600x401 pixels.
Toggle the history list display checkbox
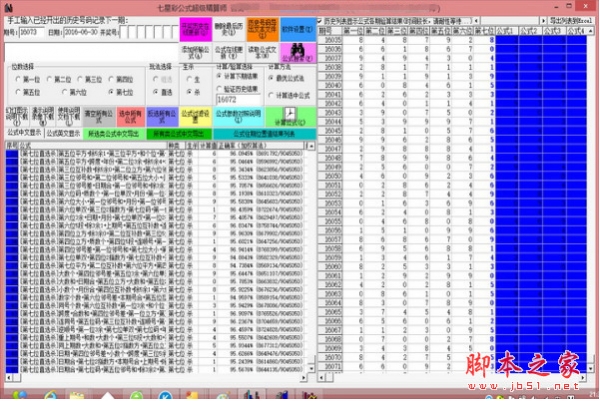(322, 19)
